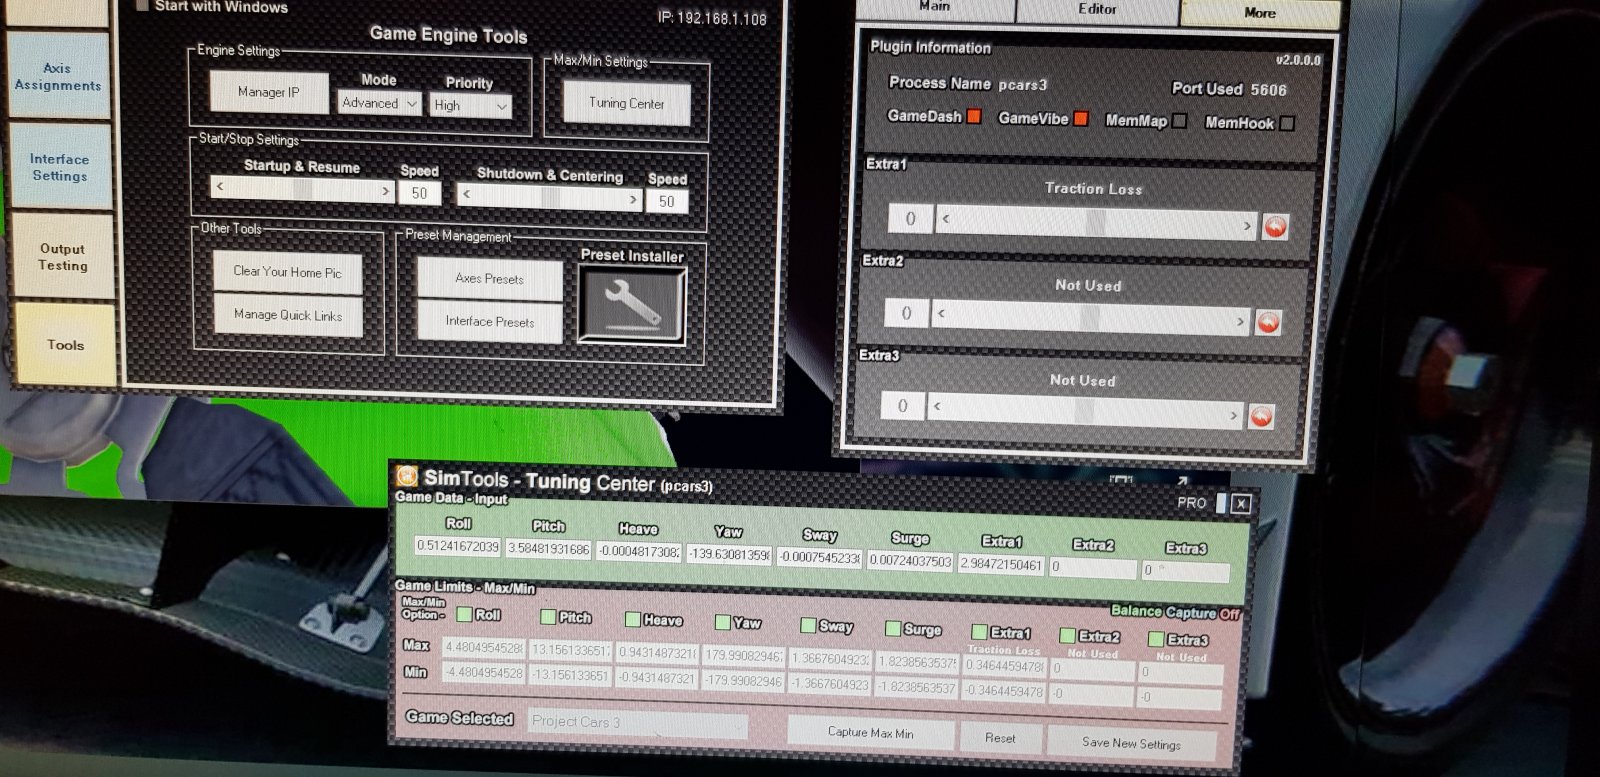Open the Mode dropdown set to Advanced
The width and height of the screenshot is (1600, 777).
click(379, 103)
